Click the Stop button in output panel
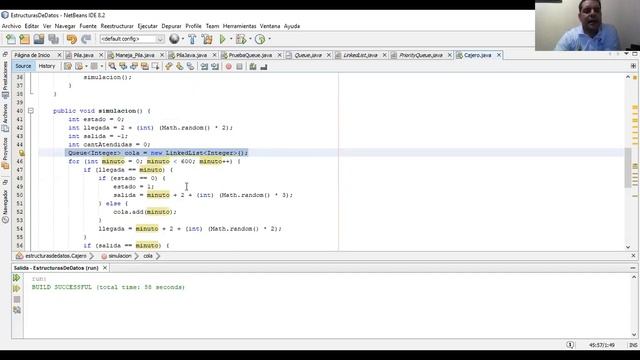640x360 pixels. coord(17,300)
